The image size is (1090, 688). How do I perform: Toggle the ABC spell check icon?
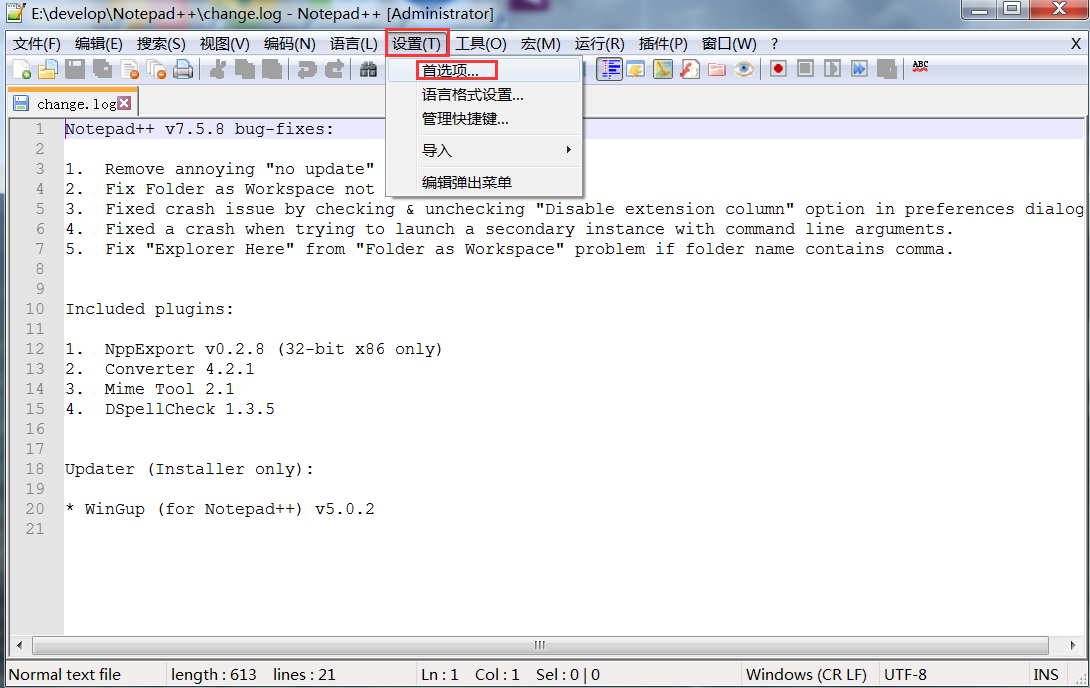coord(920,67)
